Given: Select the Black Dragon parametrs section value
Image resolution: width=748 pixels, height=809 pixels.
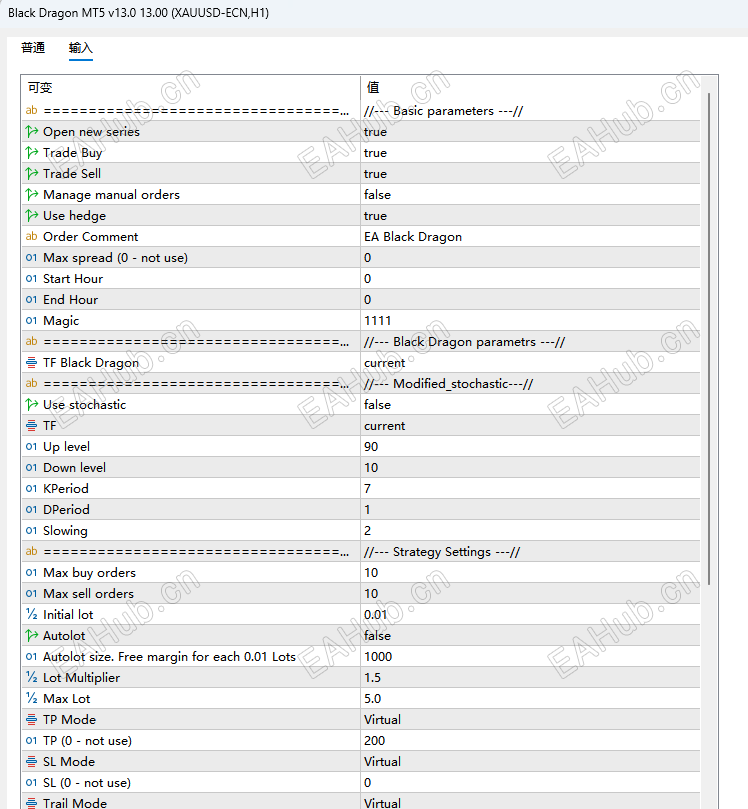Looking at the screenshot, I should [464, 342].
